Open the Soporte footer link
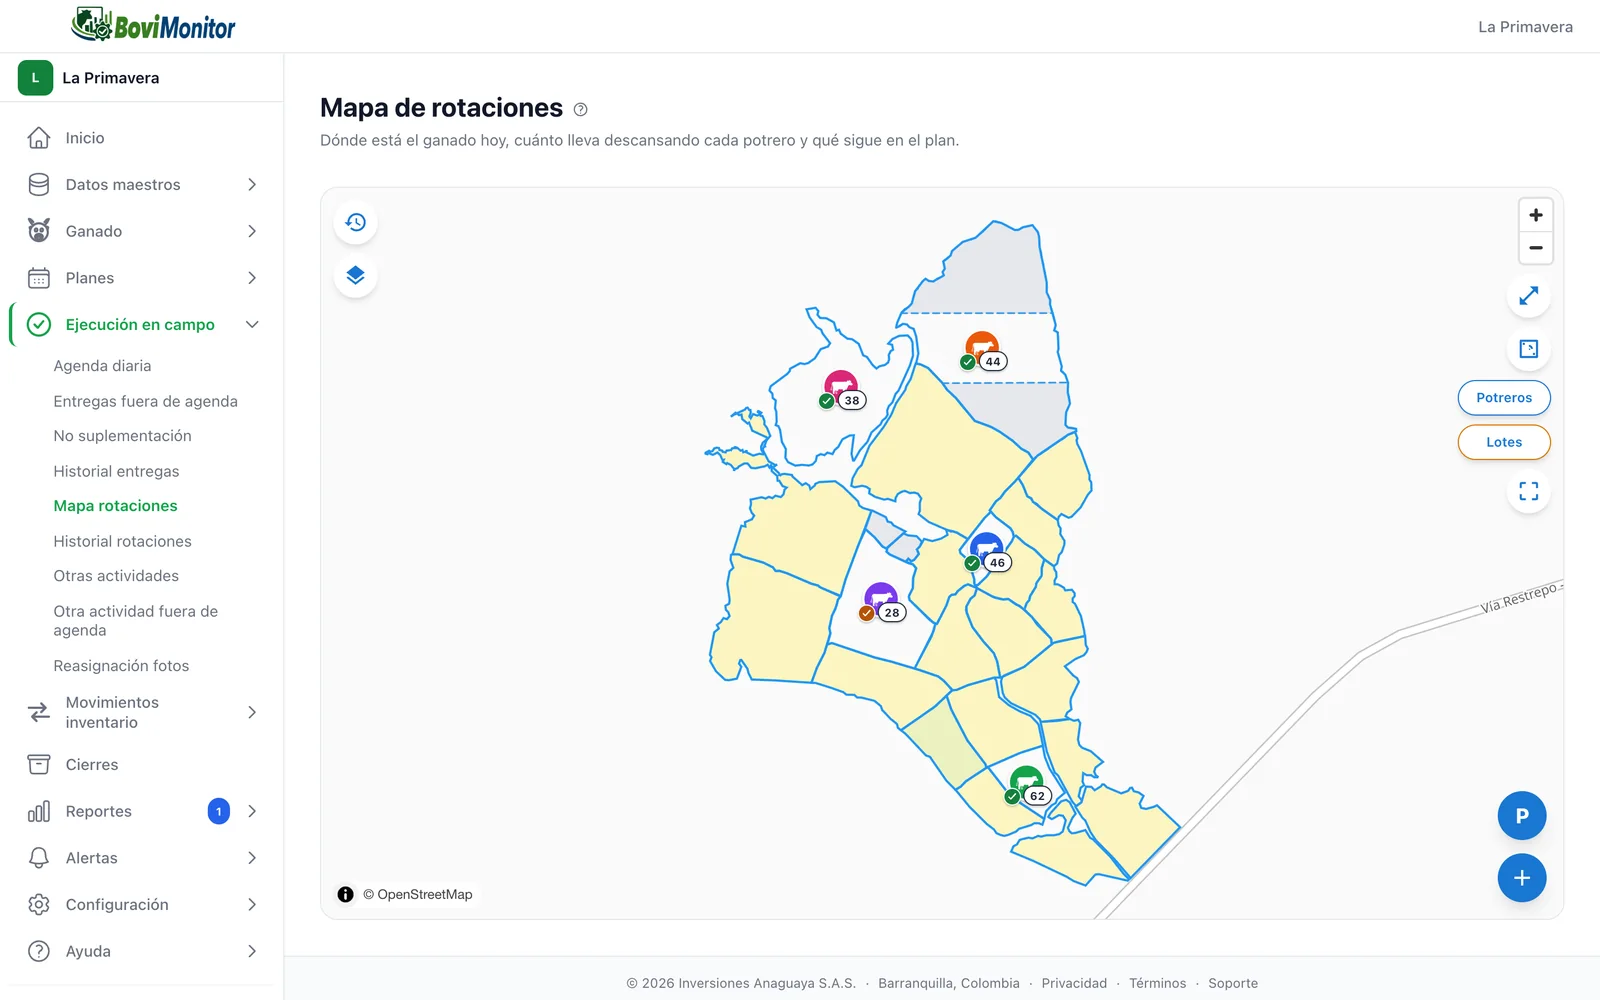Screen dimensions: 1600x1000 (x=1233, y=983)
